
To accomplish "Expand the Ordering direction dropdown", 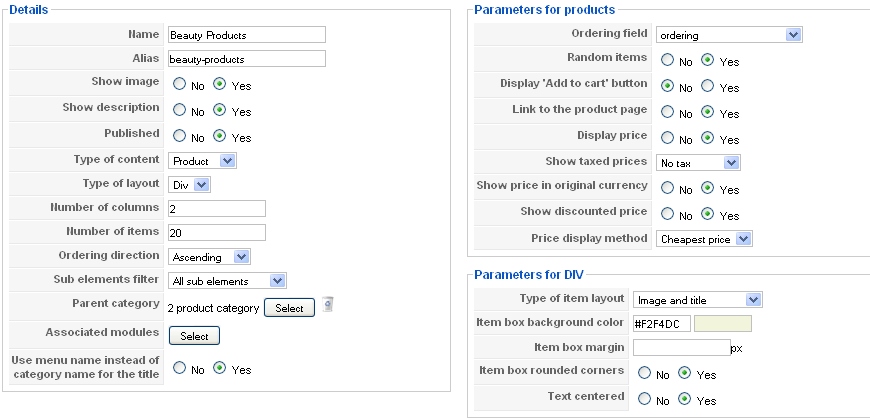I will pos(209,257).
